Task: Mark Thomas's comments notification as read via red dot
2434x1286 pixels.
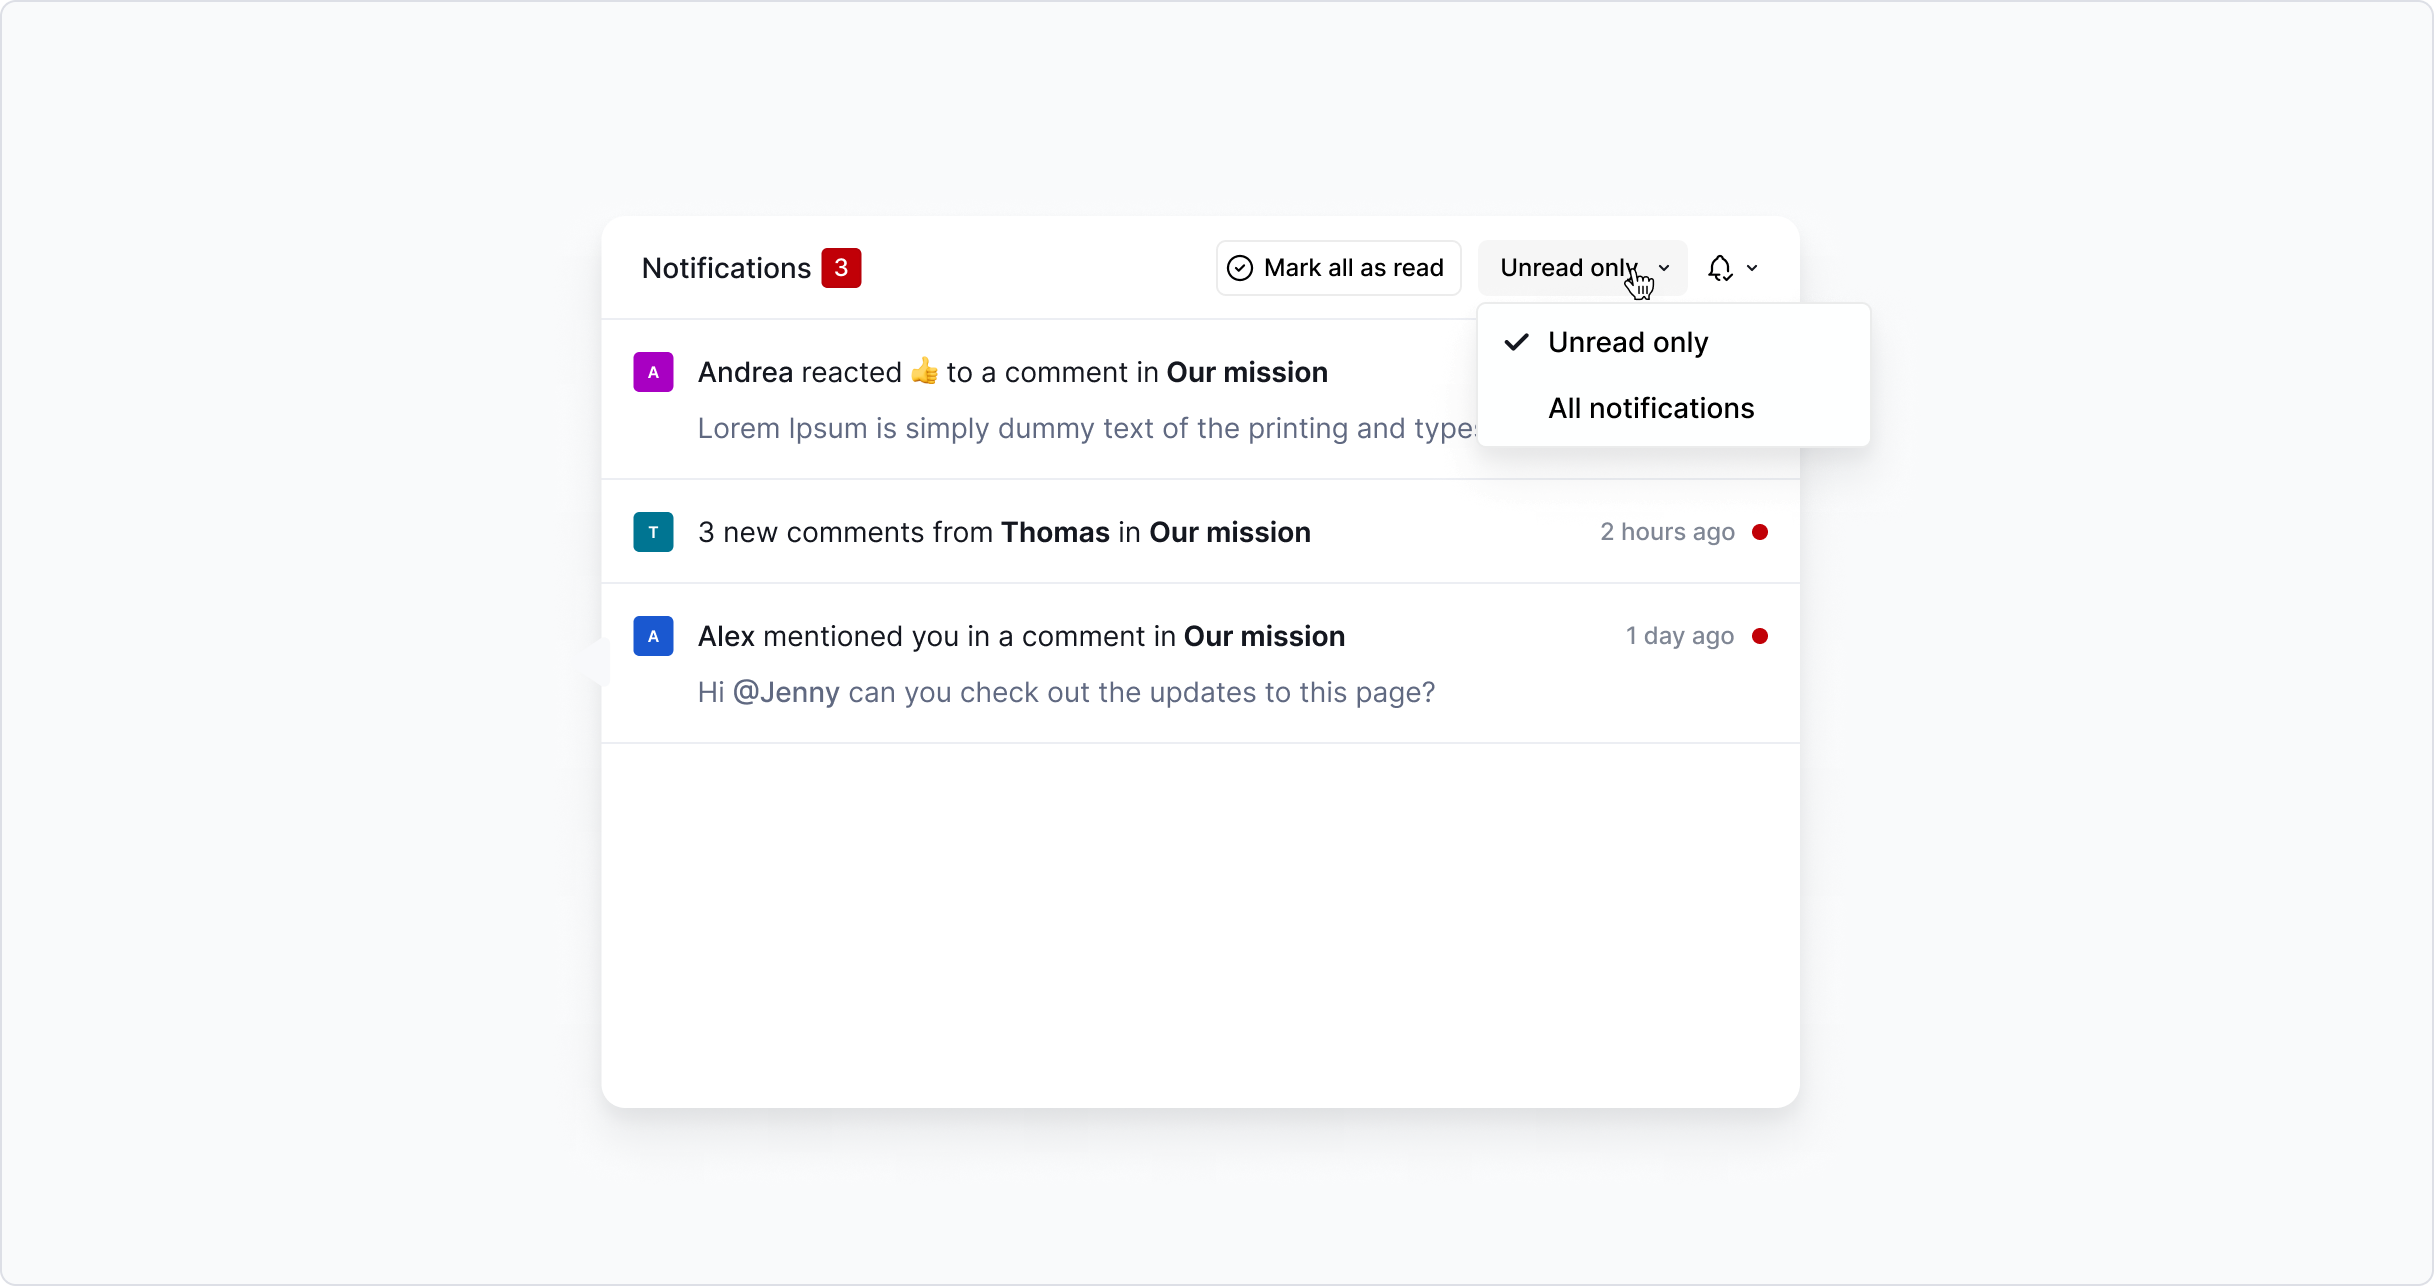Action: [1761, 532]
